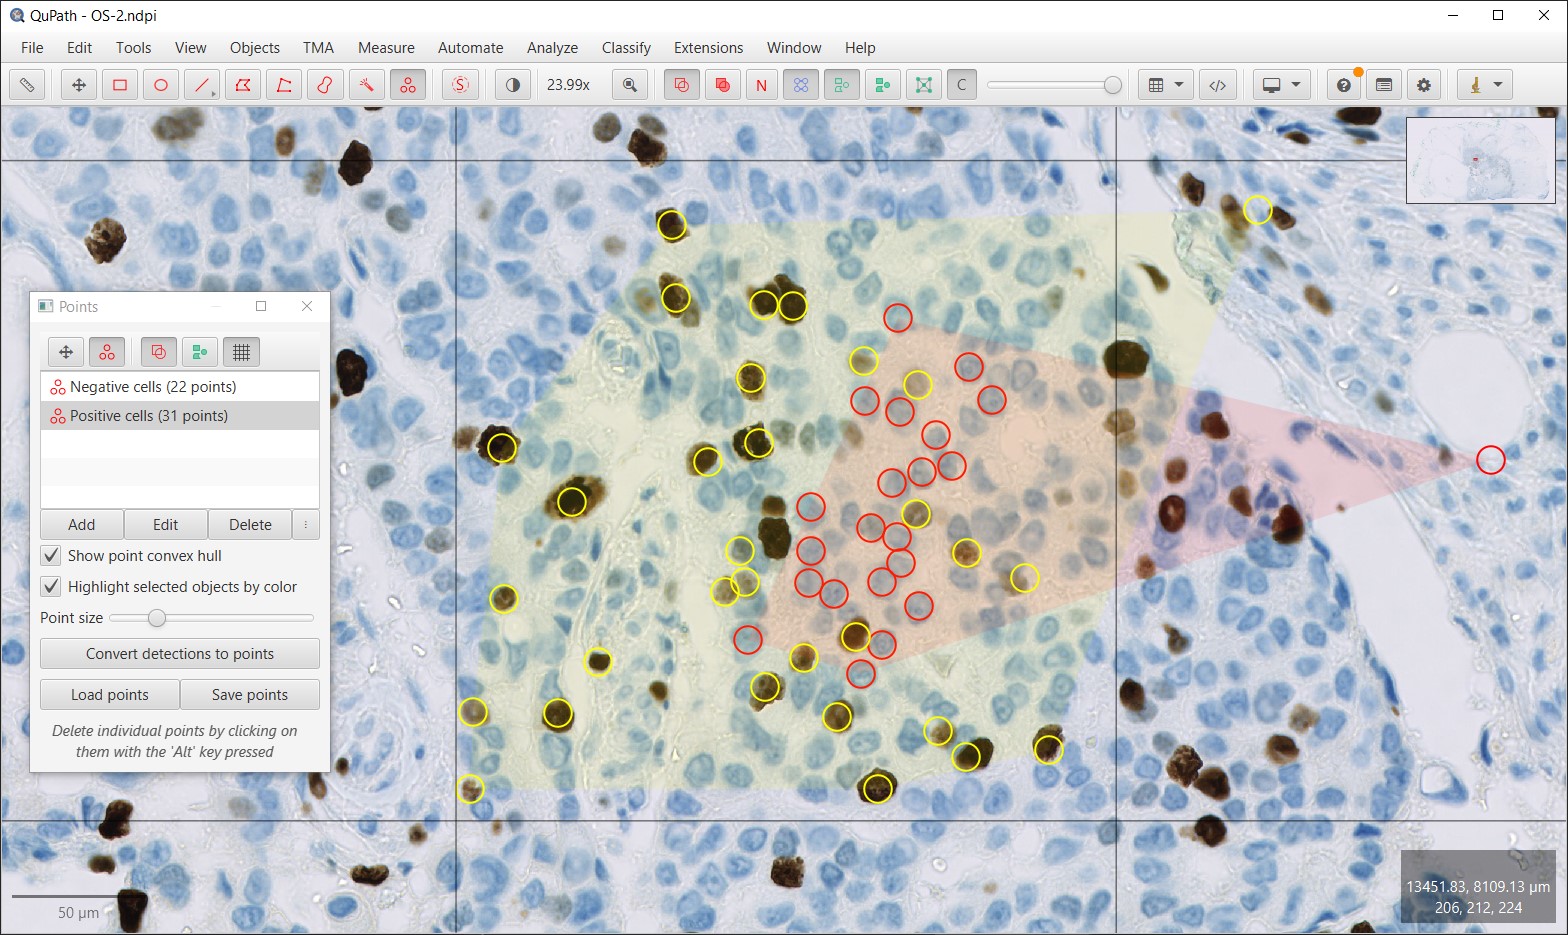
Task: Toggle Highlight selected objects by color
Action: coord(51,586)
